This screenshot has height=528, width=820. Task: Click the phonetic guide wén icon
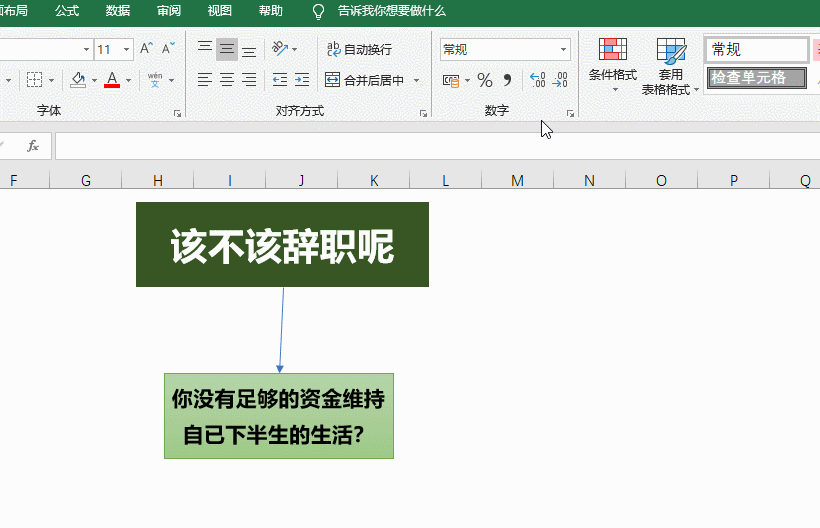pyautogui.click(x=155, y=80)
